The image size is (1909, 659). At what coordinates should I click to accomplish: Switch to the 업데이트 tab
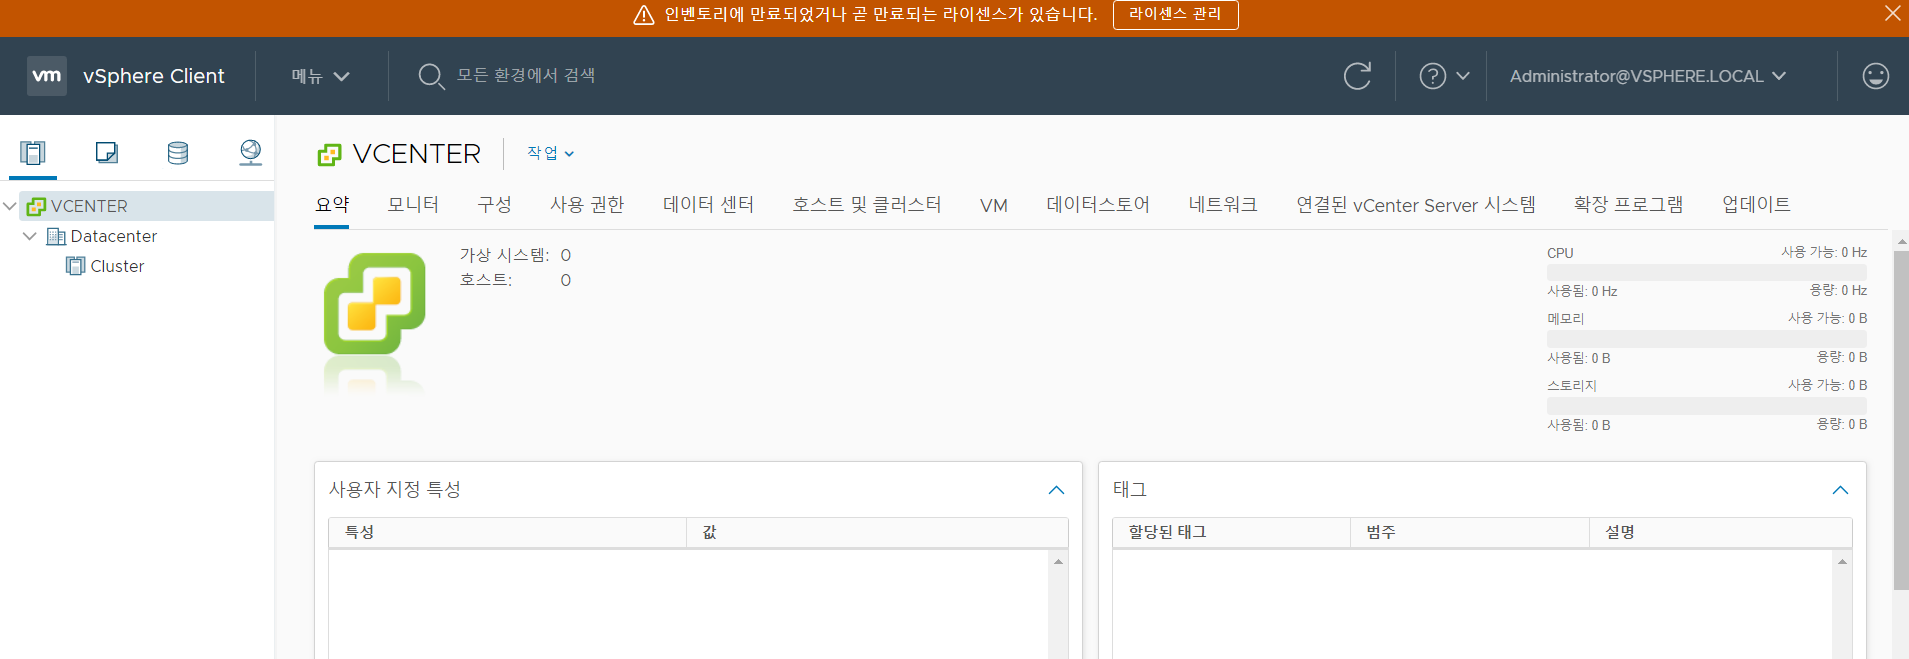point(1756,205)
